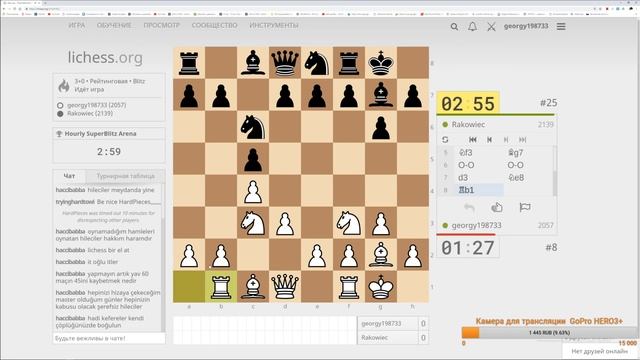Image resolution: width=640 pixels, height=360 pixels.
Task: Select the white bishop on c1
Action: click(x=253, y=287)
